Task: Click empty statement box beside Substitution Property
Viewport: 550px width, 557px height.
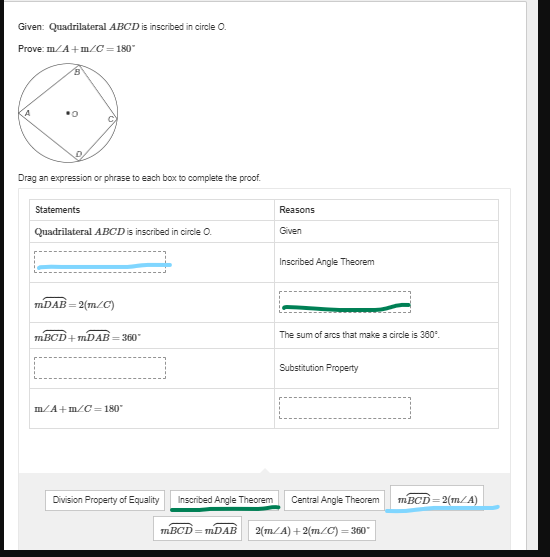Action: click(x=100, y=368)
